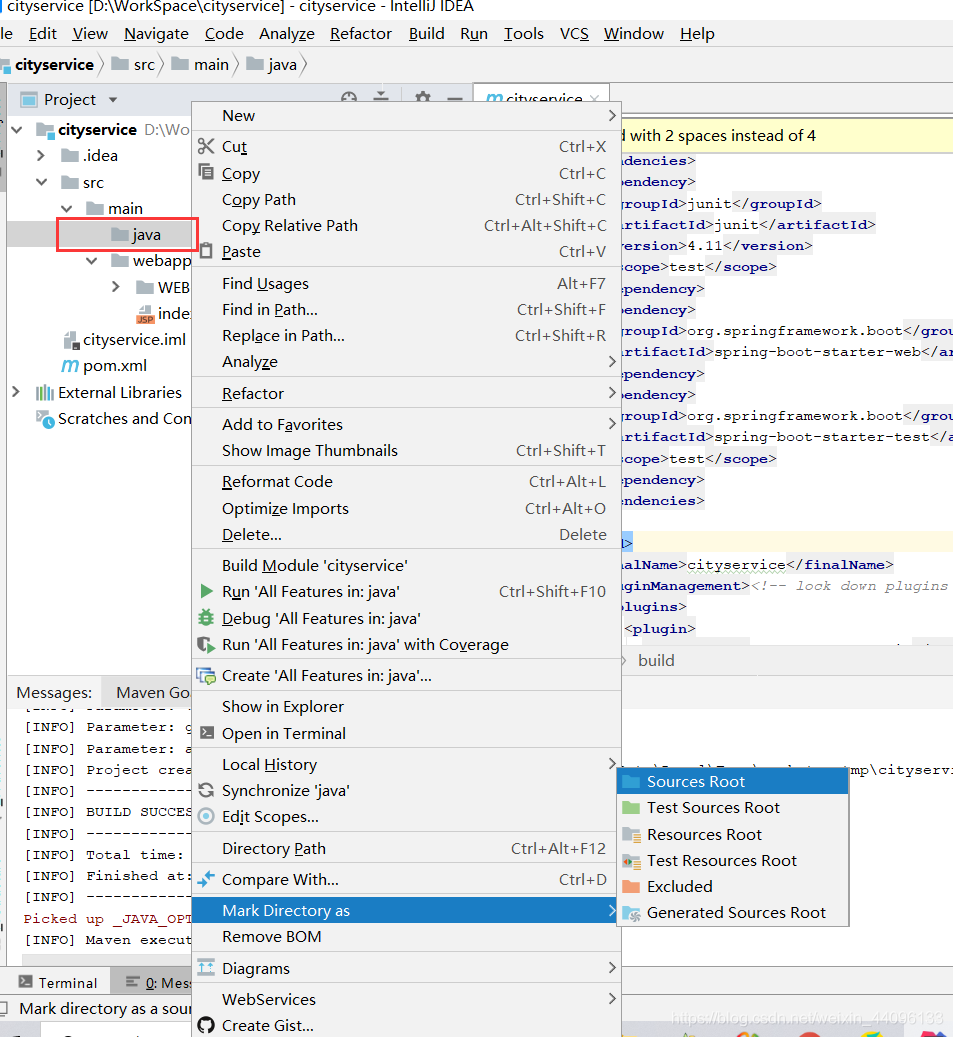Image resolution: width=953 pixels, height=1037 pixels.
Task: Click the Diagrams icon in the context menu
Action: (207, 968)
